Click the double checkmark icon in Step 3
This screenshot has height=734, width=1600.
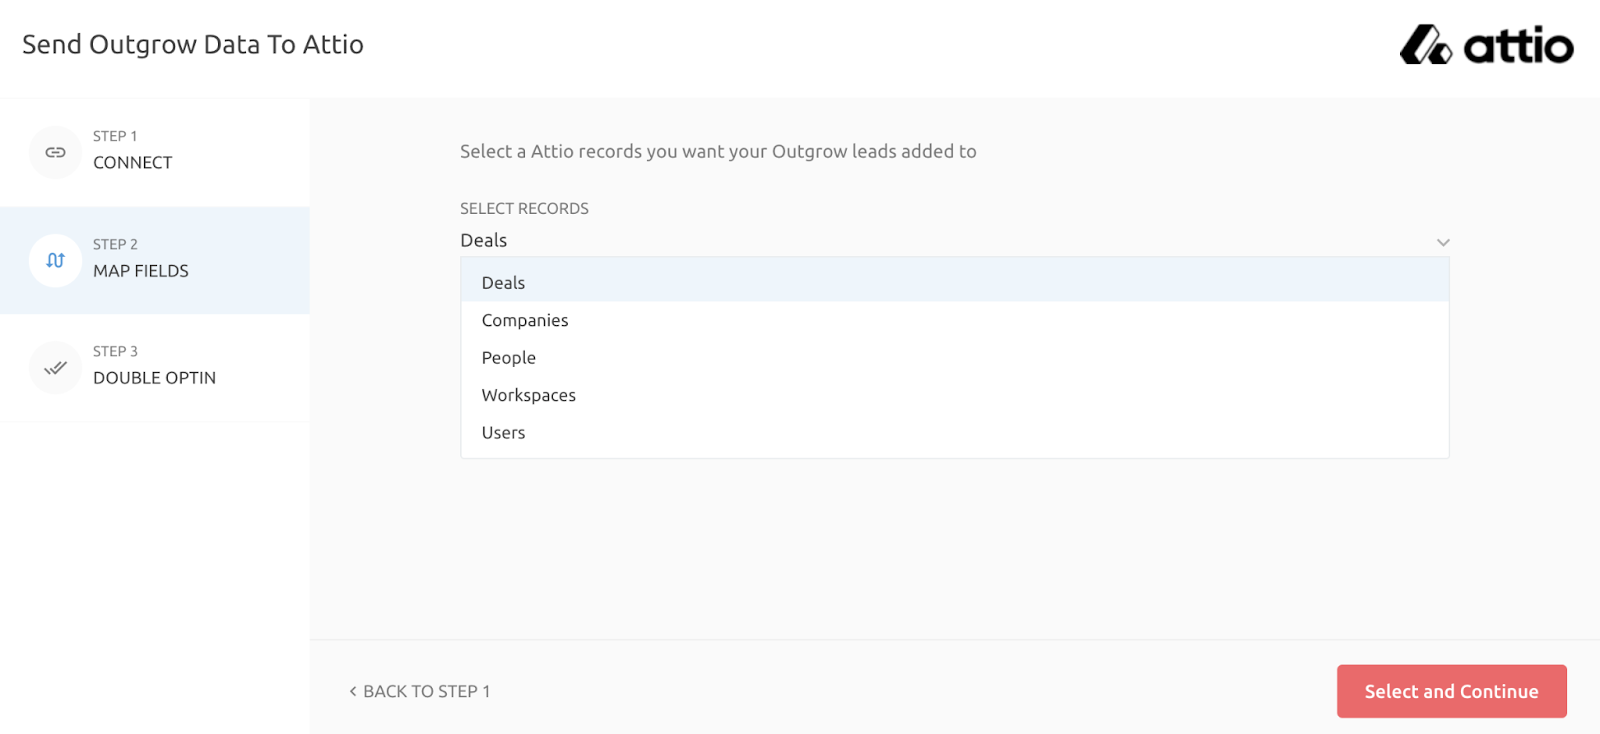point(55,368)
